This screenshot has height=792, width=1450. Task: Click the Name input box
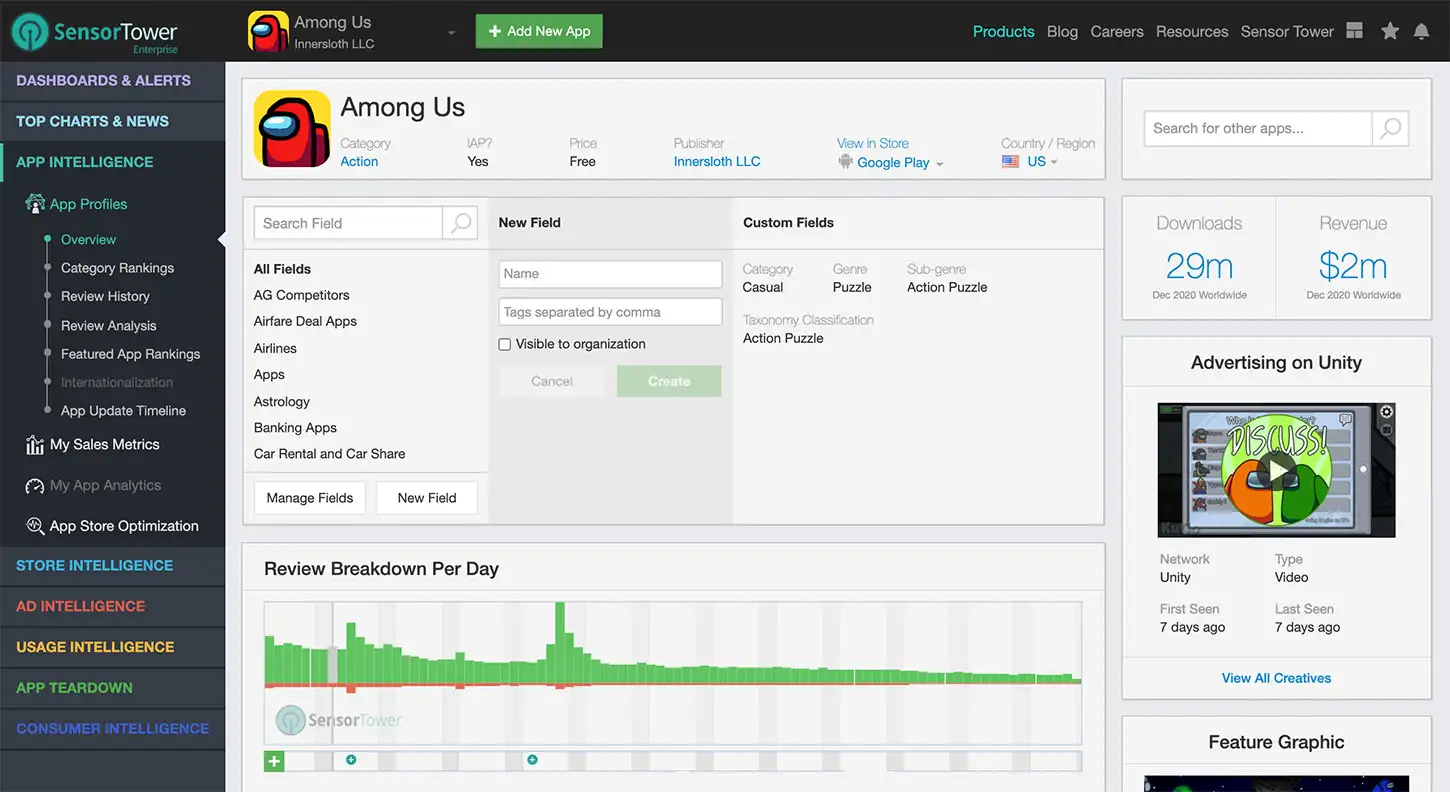point(610,274)
